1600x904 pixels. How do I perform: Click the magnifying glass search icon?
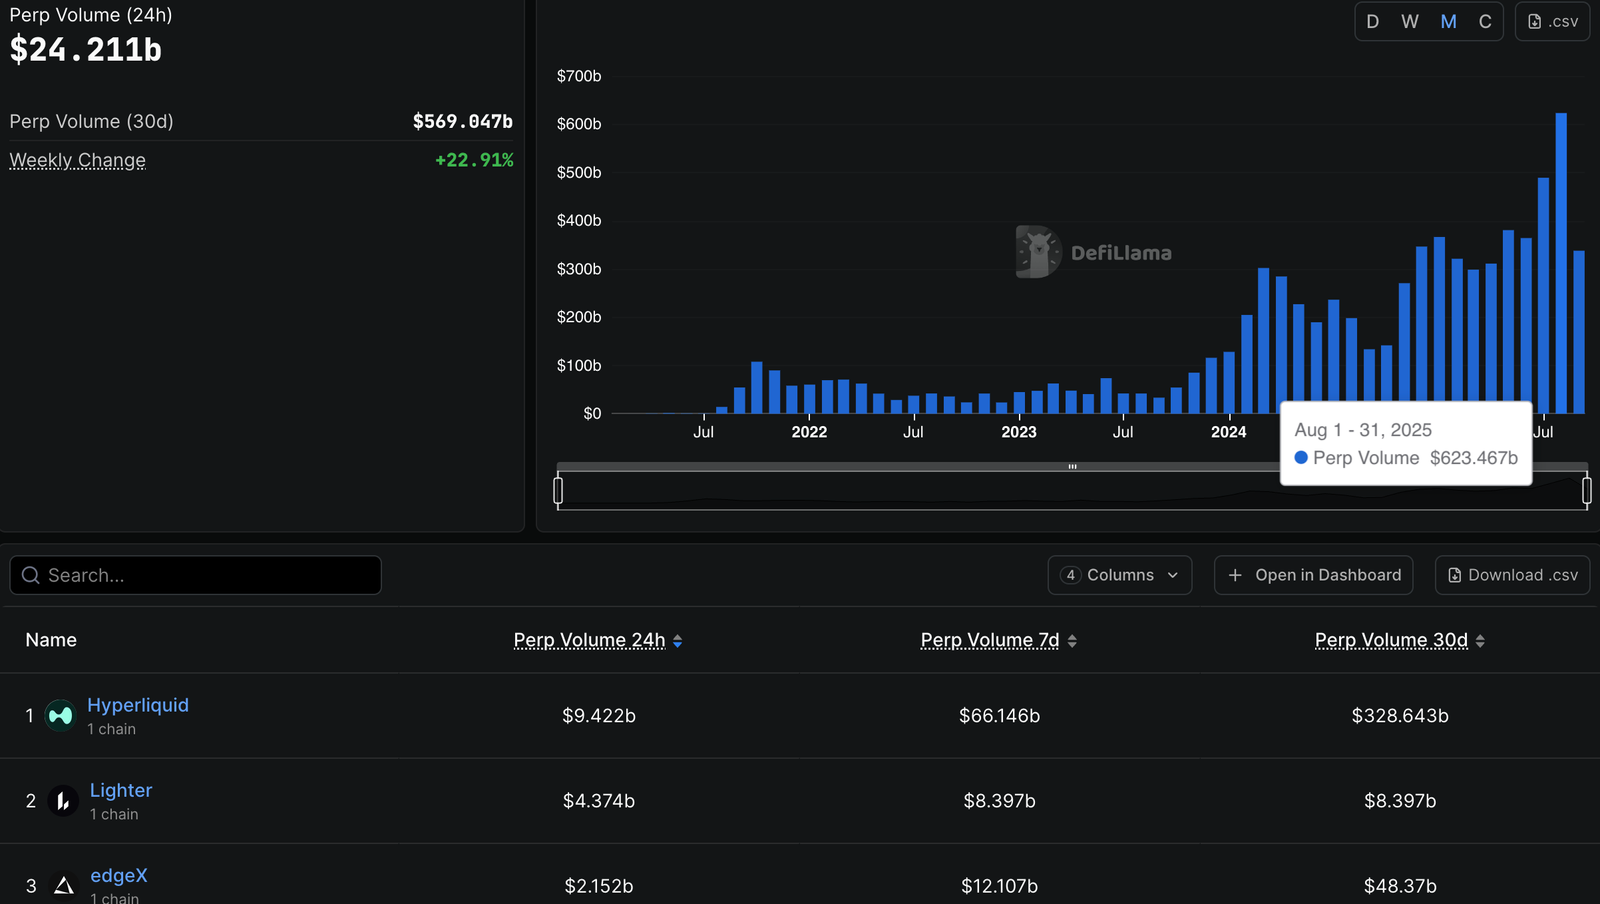click(x=30, y=575)
